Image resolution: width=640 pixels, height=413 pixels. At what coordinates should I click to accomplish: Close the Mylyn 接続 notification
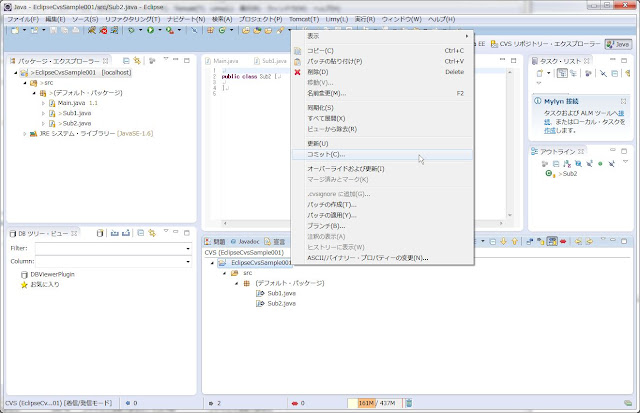click(x=623, y=101)
